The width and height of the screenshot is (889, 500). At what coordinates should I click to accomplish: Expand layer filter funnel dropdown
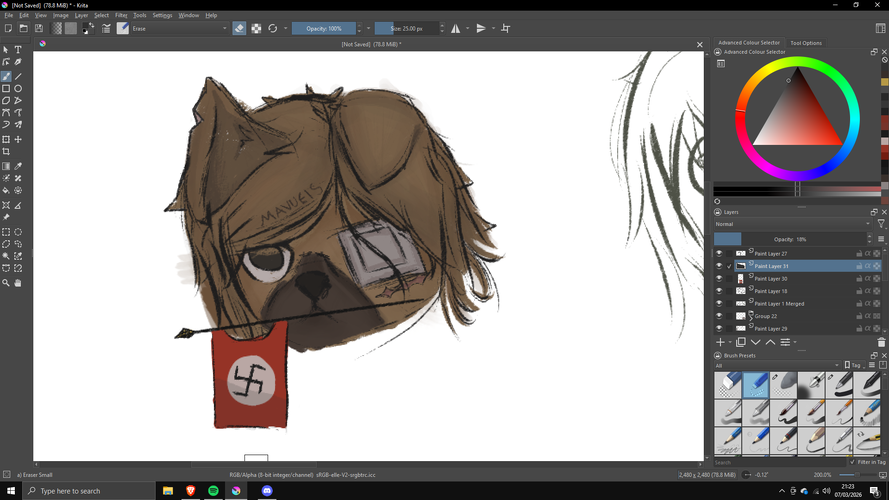[x=881, y=224]
